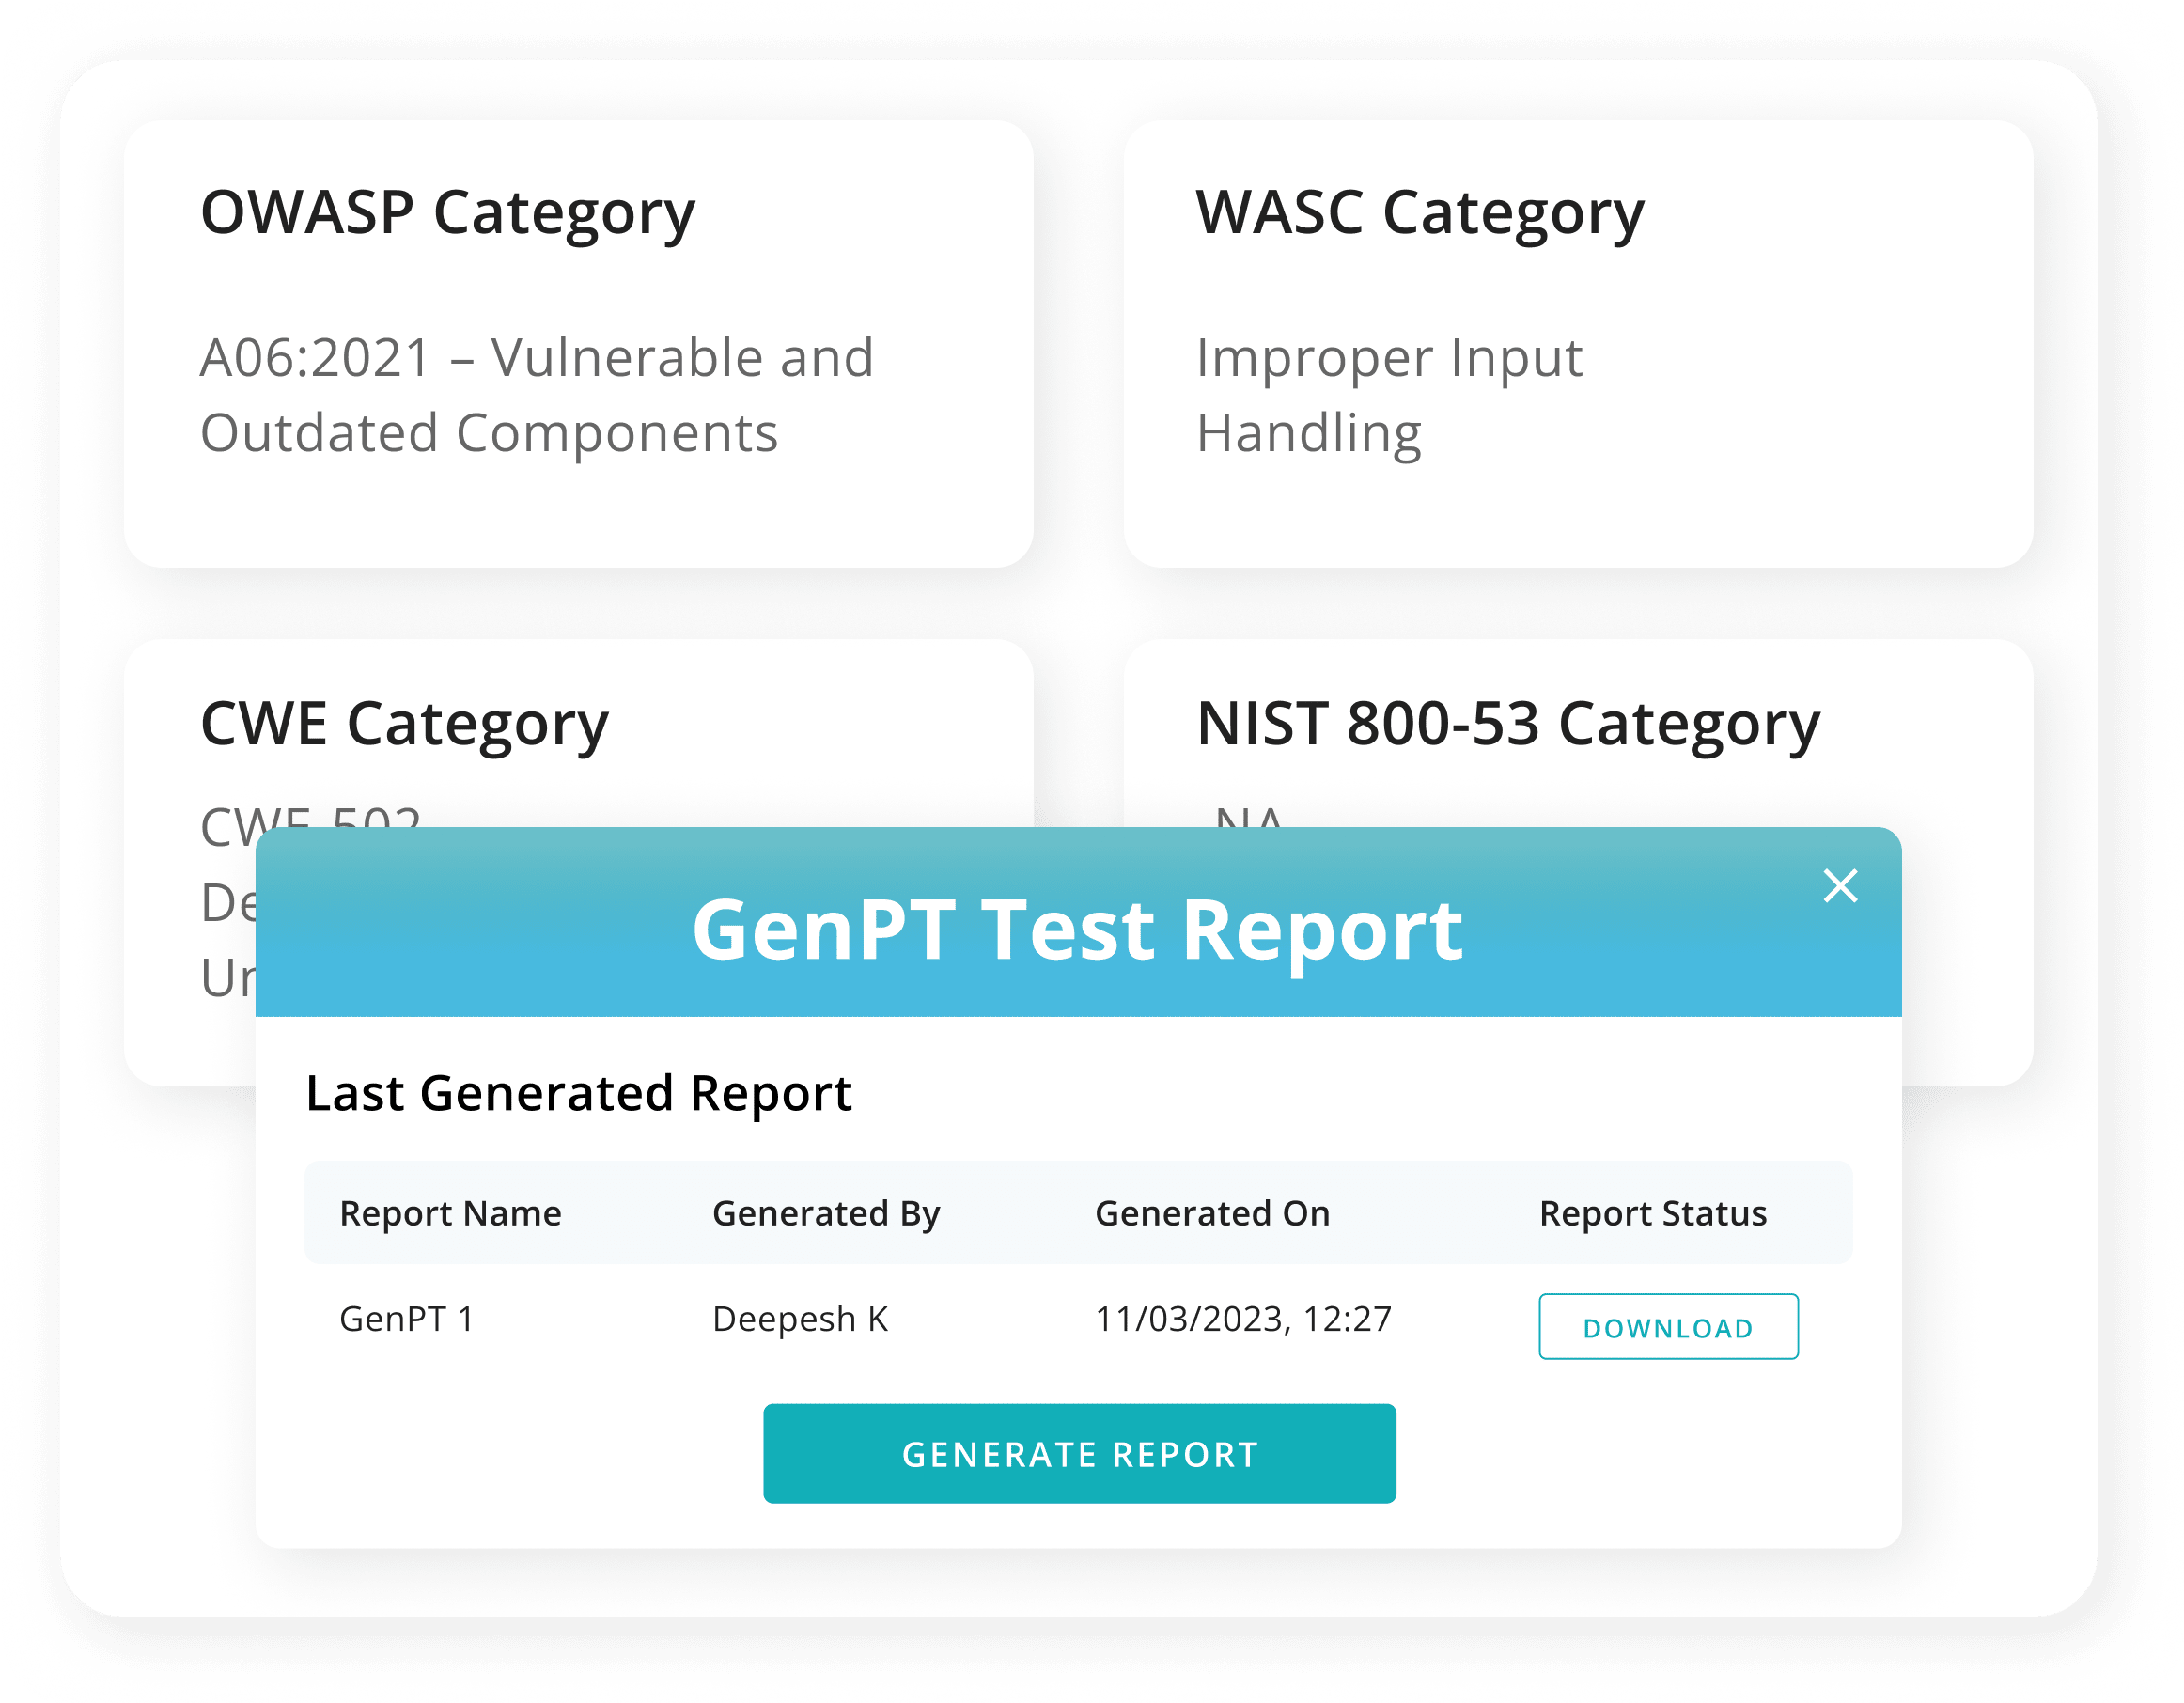2184x1703 pixels.
Task: Click the GENERATE REPORT button
Action: pos(1079,1453)
